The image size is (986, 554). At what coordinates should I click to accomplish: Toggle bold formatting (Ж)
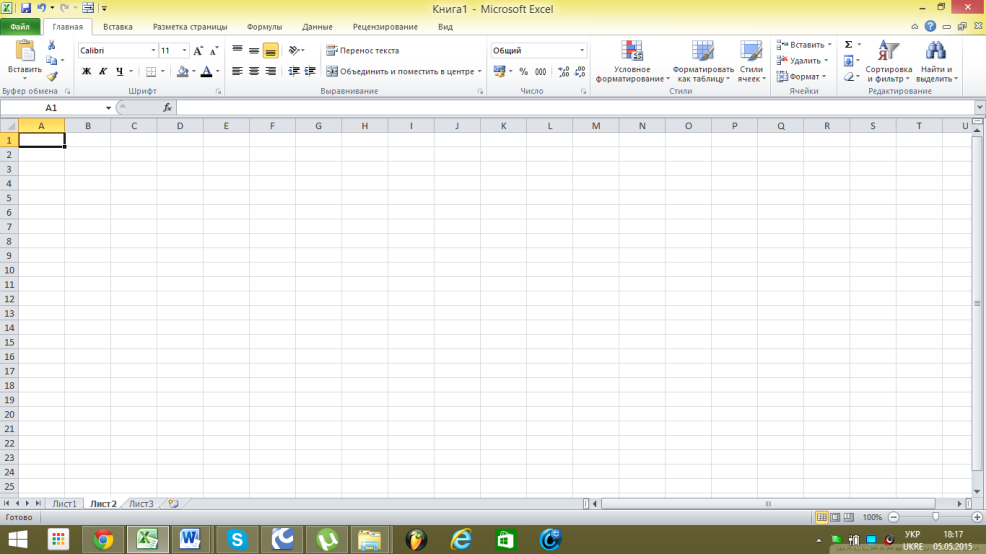click(86, 72)
